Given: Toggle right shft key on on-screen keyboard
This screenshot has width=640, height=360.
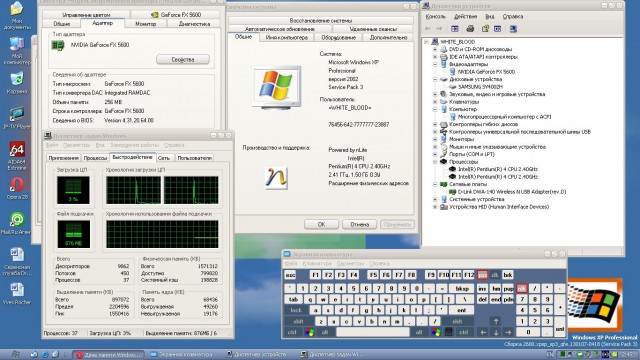Looking at the screenshot, I should [457, 321].
